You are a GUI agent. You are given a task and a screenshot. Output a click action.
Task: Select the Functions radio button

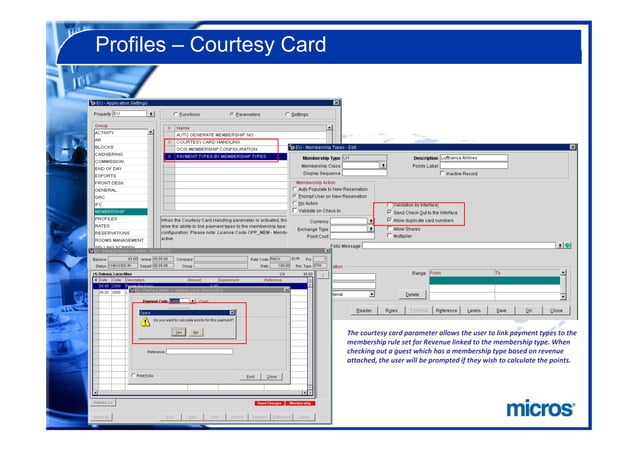tap(176, 115)
